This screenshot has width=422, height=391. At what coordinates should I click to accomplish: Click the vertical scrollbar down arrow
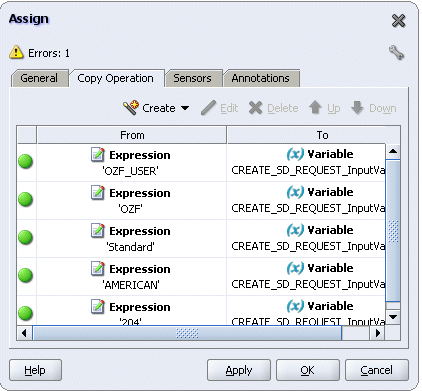pyautogui.click(x=393, y=317)
